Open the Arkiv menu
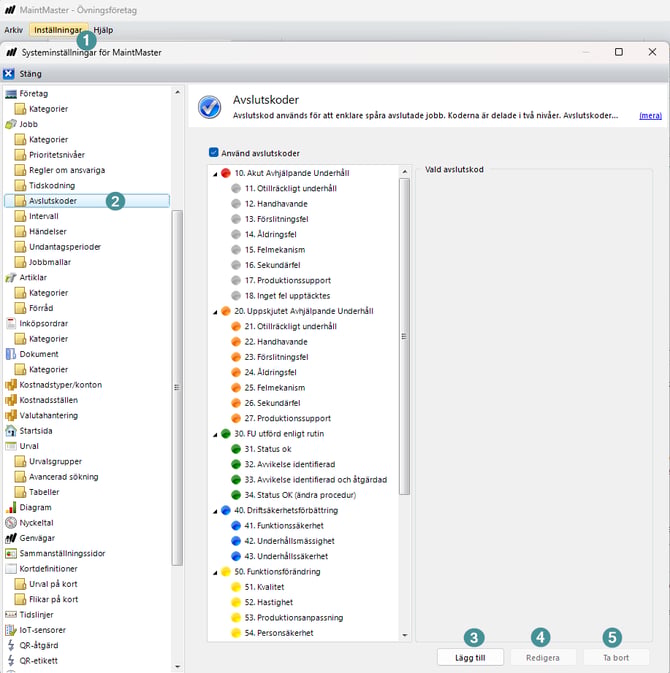The height and width of the screenshot is (673, 670). pyautogui.click(x=14, y=30)
